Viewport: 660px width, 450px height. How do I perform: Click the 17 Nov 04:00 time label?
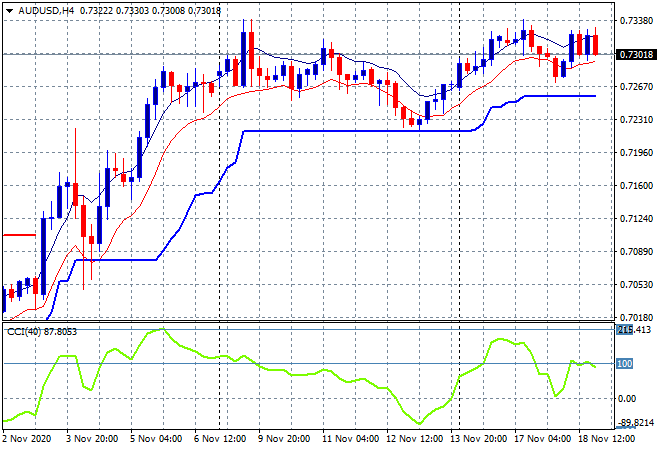(x=542, y=439)
